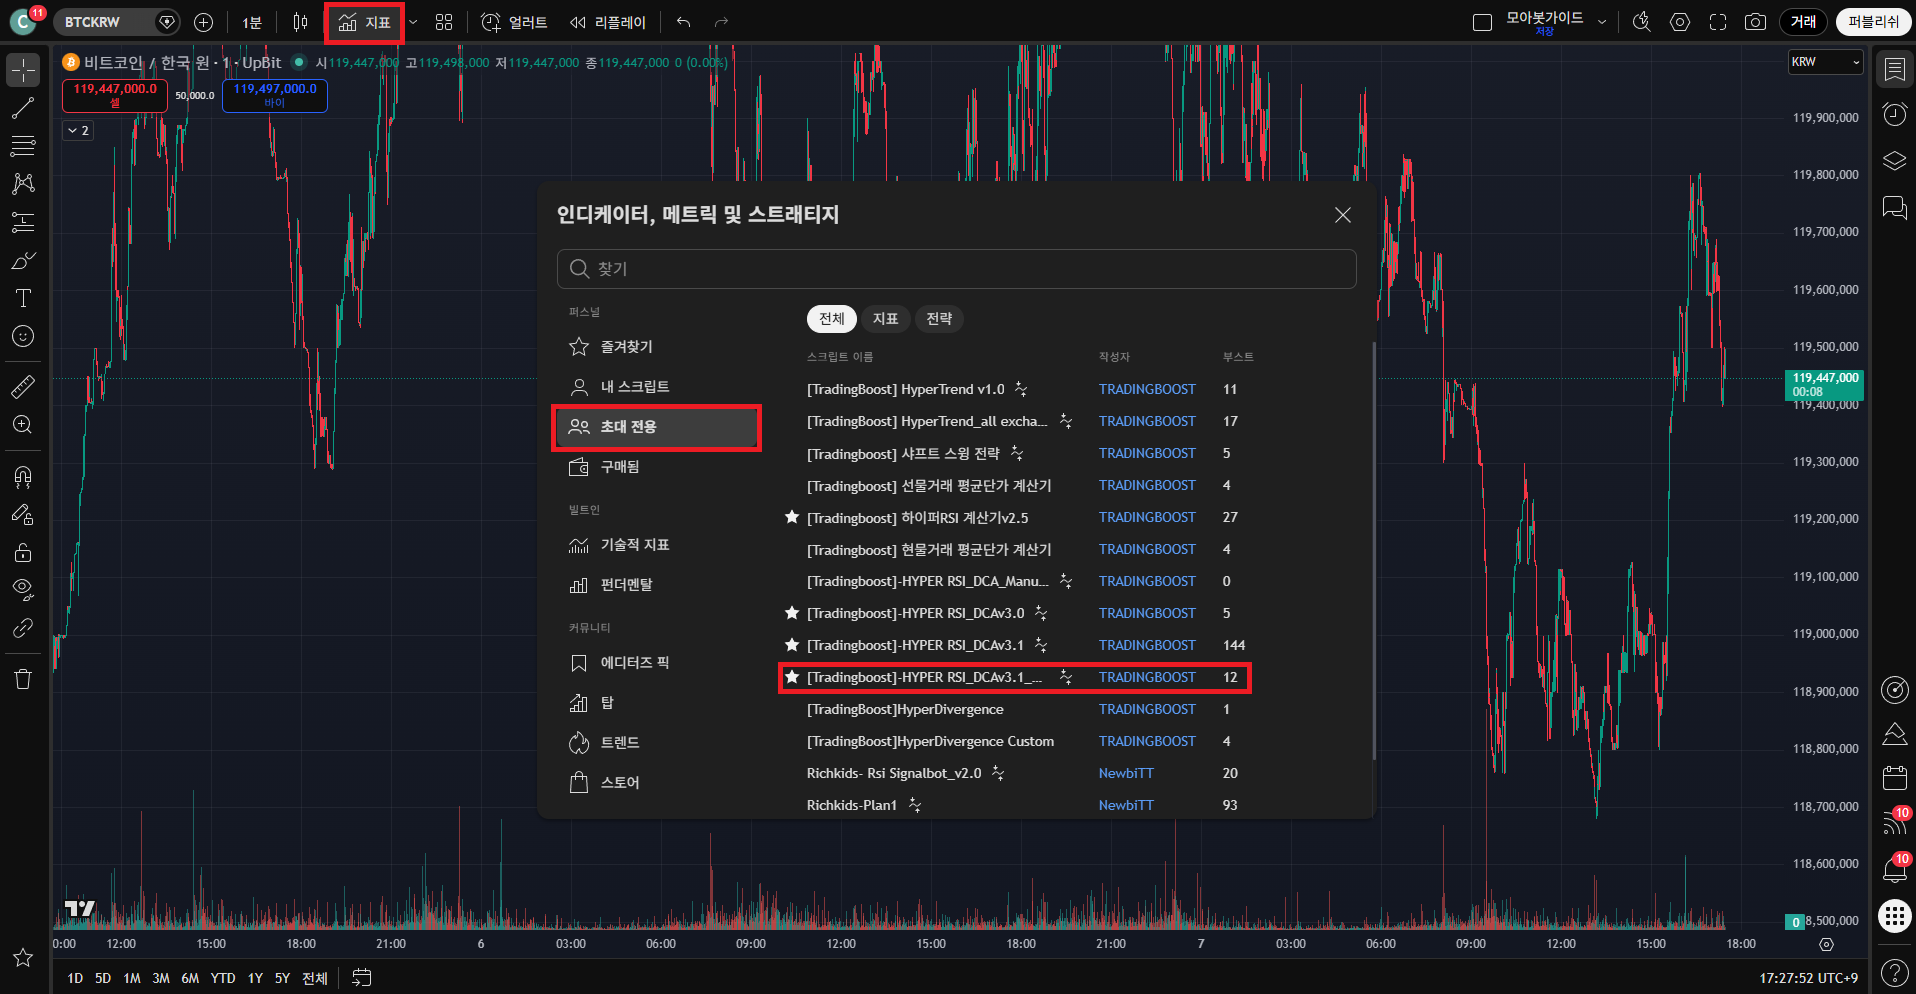The width and height of the screenshot is (1916, 994).
Task: Open the 내 스크립트 category
Action: [657, 387]
